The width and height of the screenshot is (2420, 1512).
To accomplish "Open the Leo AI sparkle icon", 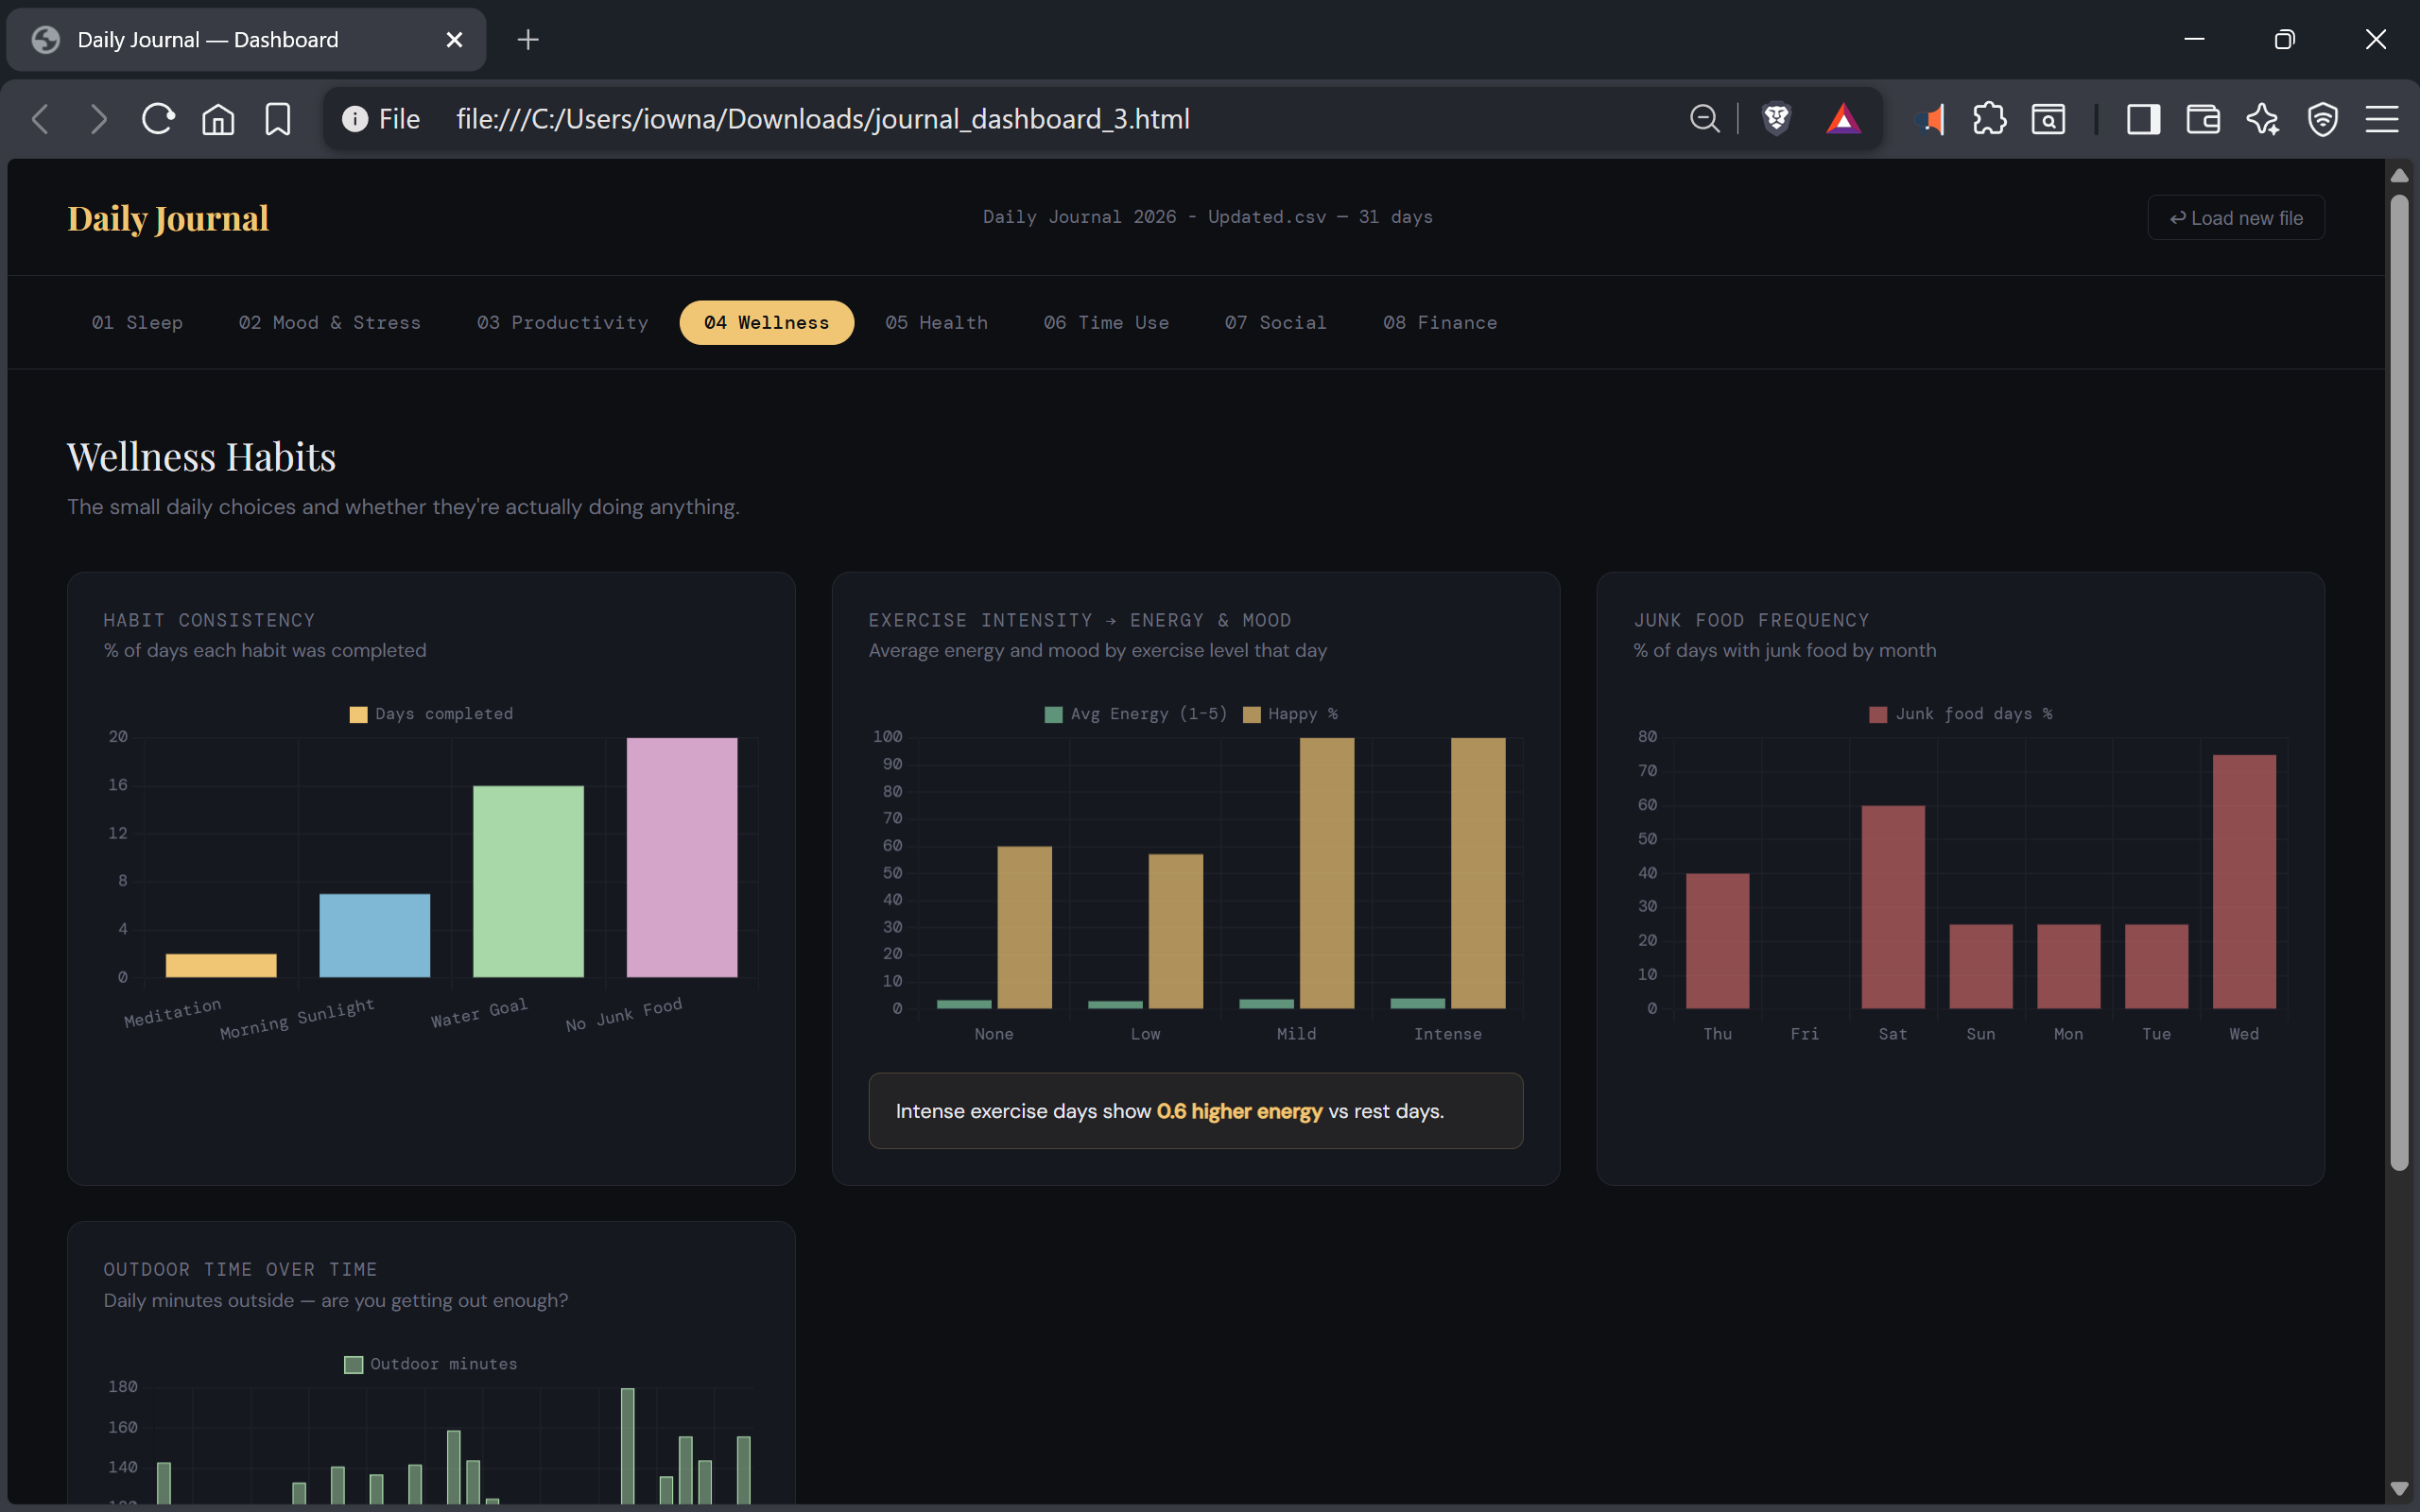I will point(2263,119).
